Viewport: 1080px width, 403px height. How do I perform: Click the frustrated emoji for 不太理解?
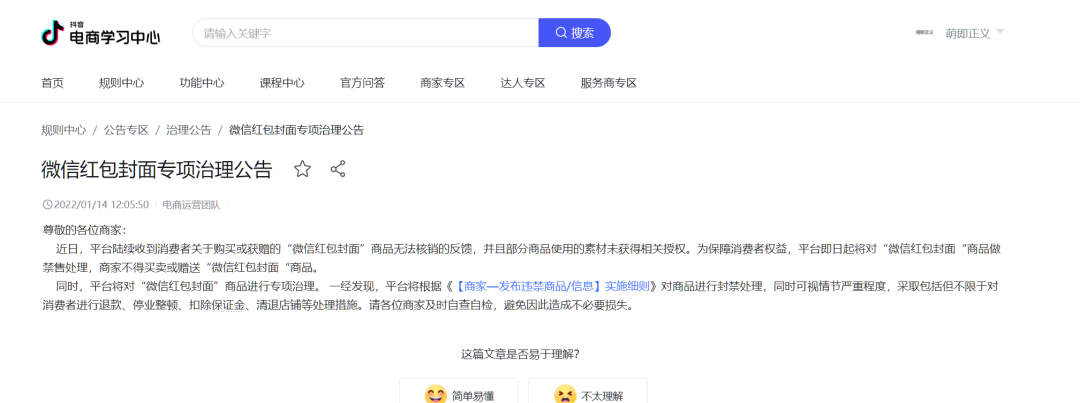565,395
